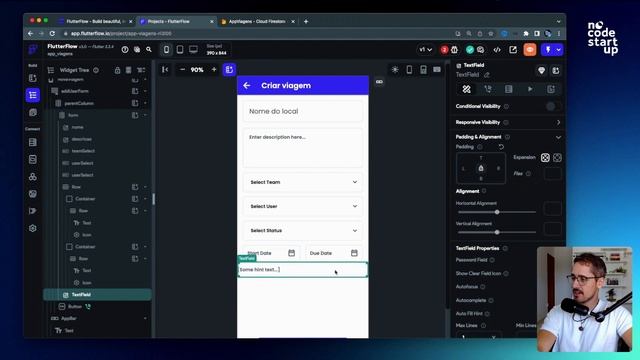Click the red issues counter badge
The image size is (640, 360).
coord(444,50)
